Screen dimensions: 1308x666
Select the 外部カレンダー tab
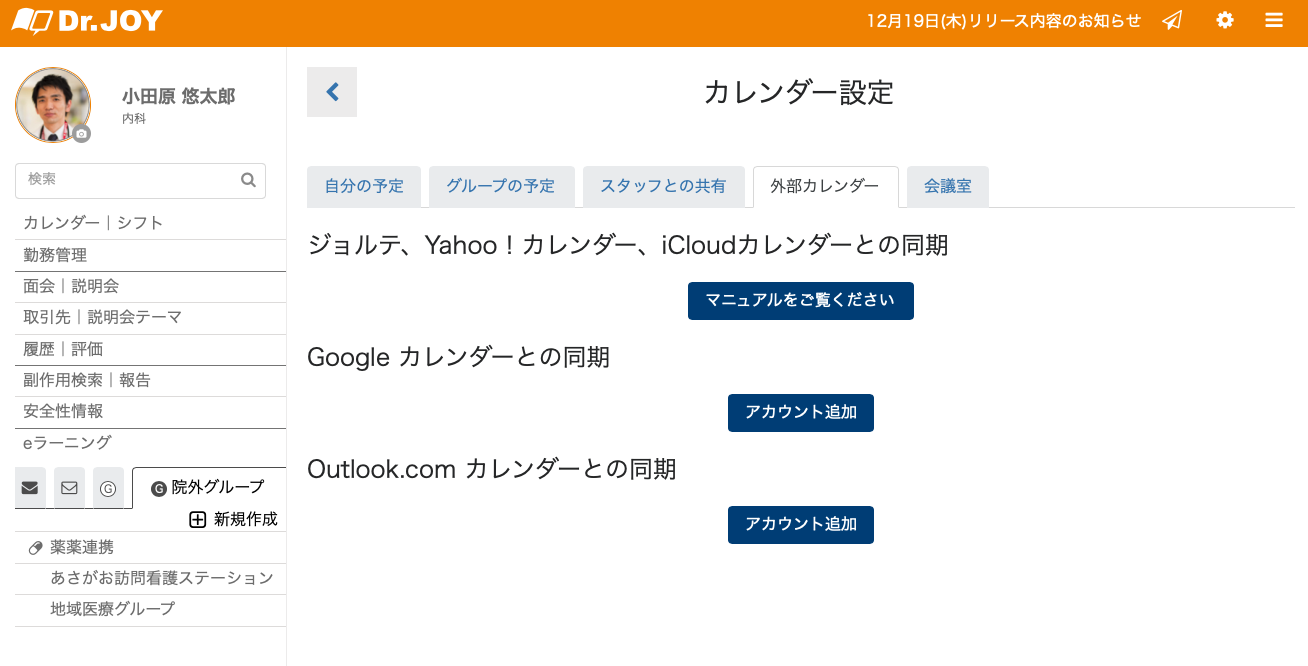click(825, 187)
